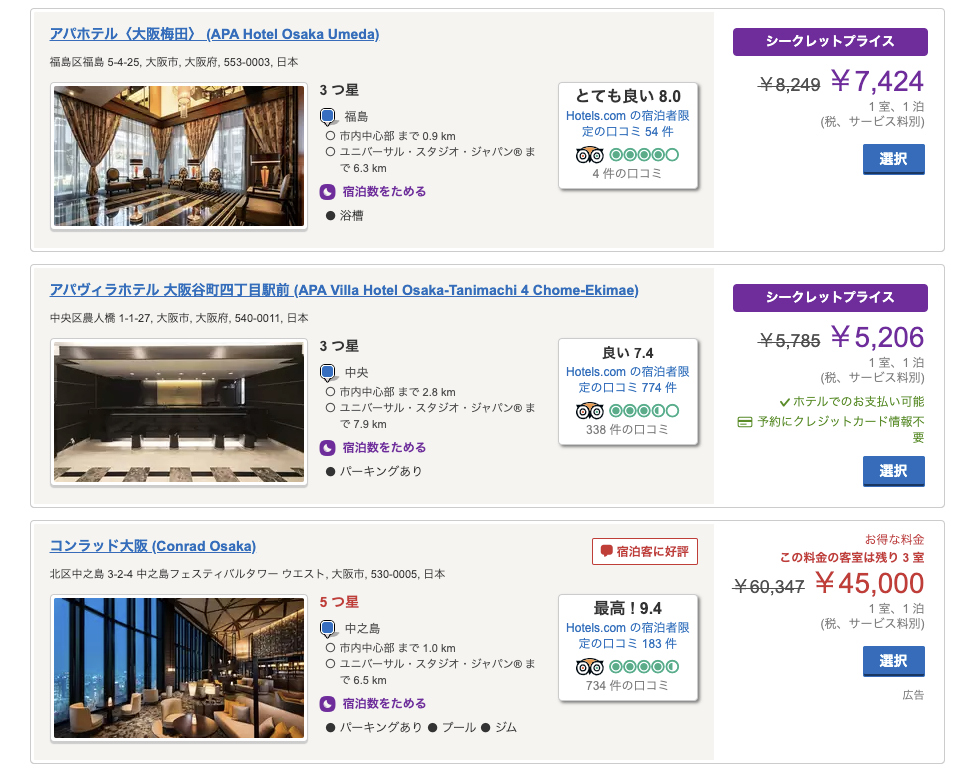This screenshot has width=974, height=772.
Task: Click the map pin icon beside 中之島
Action: tap(328, 629)
